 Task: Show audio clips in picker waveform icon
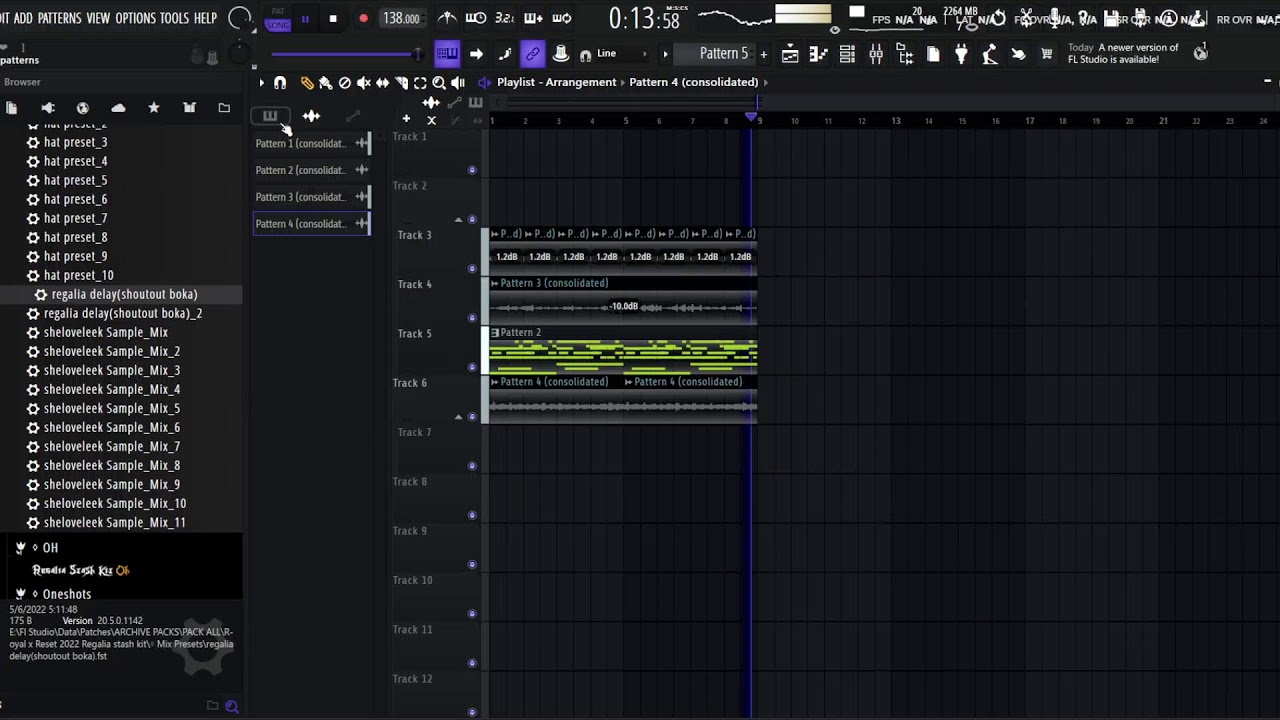click(311, 116)
